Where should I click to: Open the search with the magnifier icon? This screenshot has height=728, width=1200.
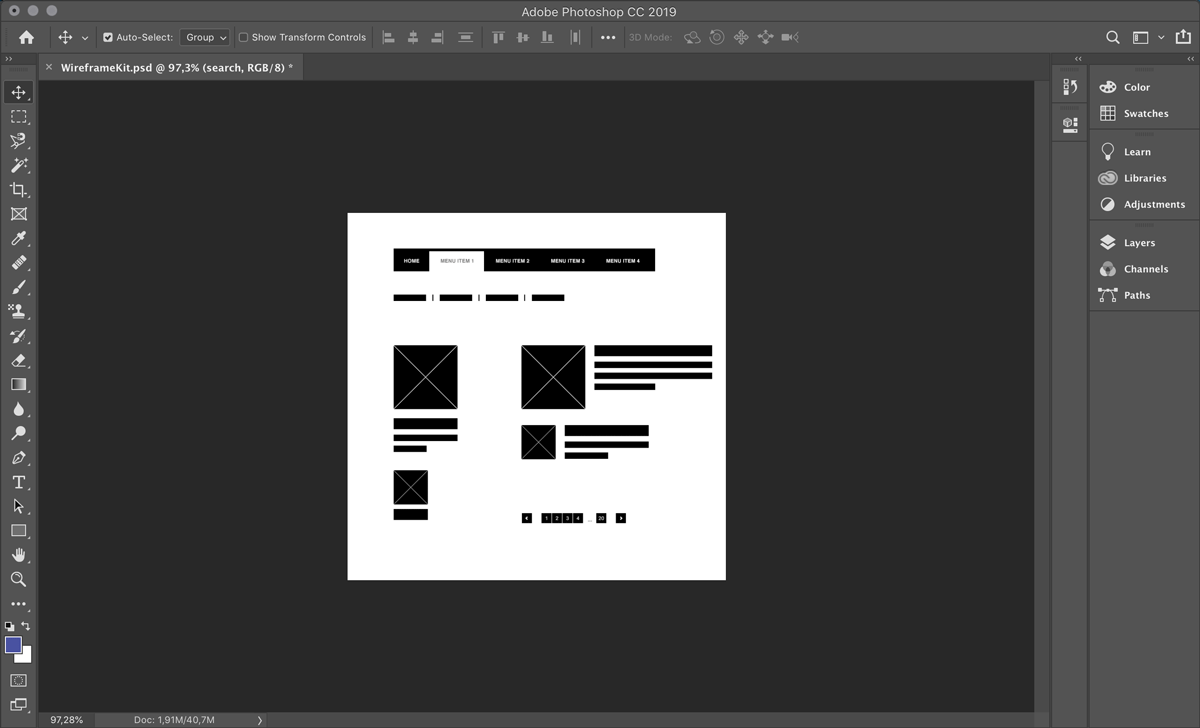click(x=1112, y=37)
